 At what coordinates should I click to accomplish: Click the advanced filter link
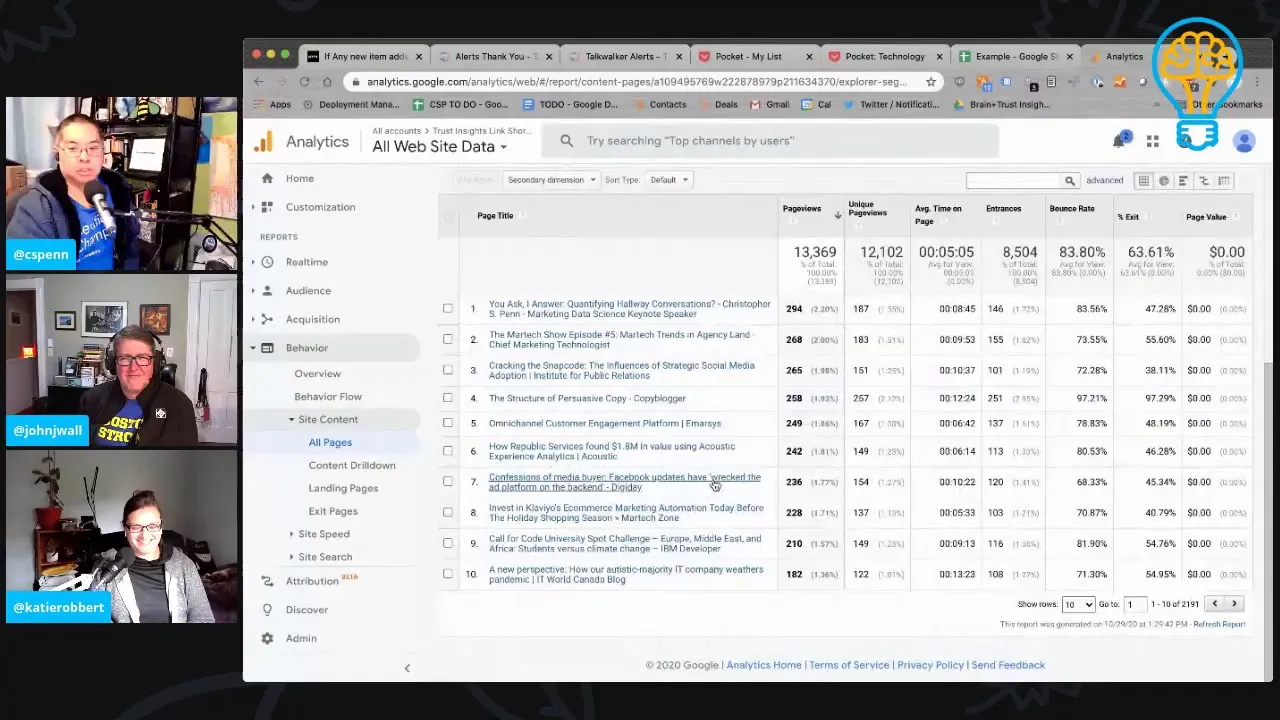pos(1105,181)
